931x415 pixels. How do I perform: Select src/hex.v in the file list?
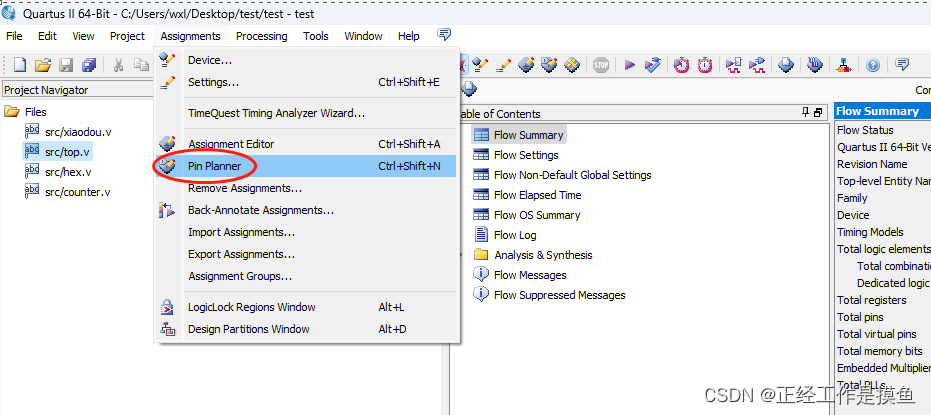point(58,172)
